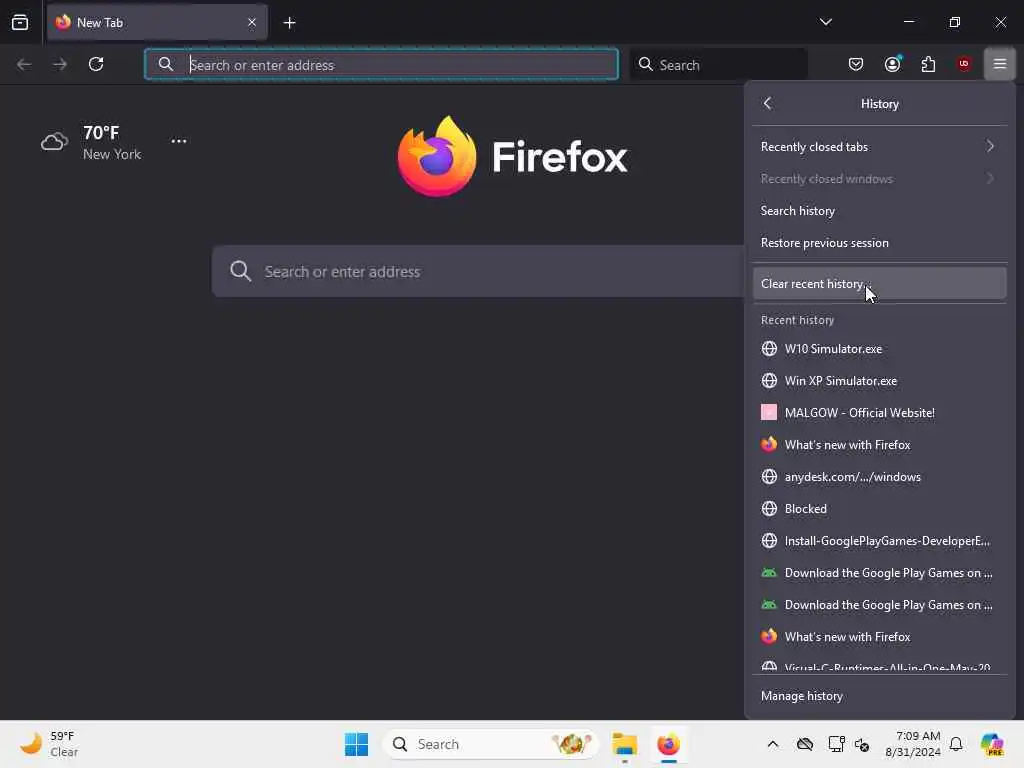Click the Firefox taskbar icon
1024x768 pixels.
[x=668, y=744]
